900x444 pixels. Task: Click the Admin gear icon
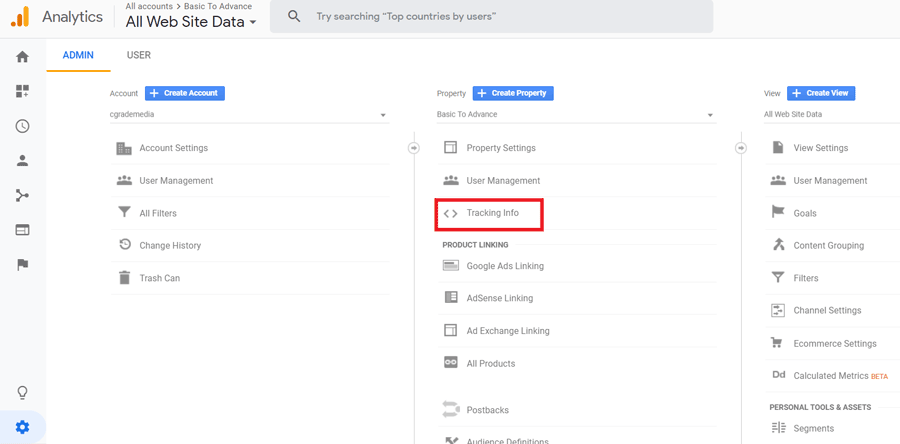(x=22, y=427)
